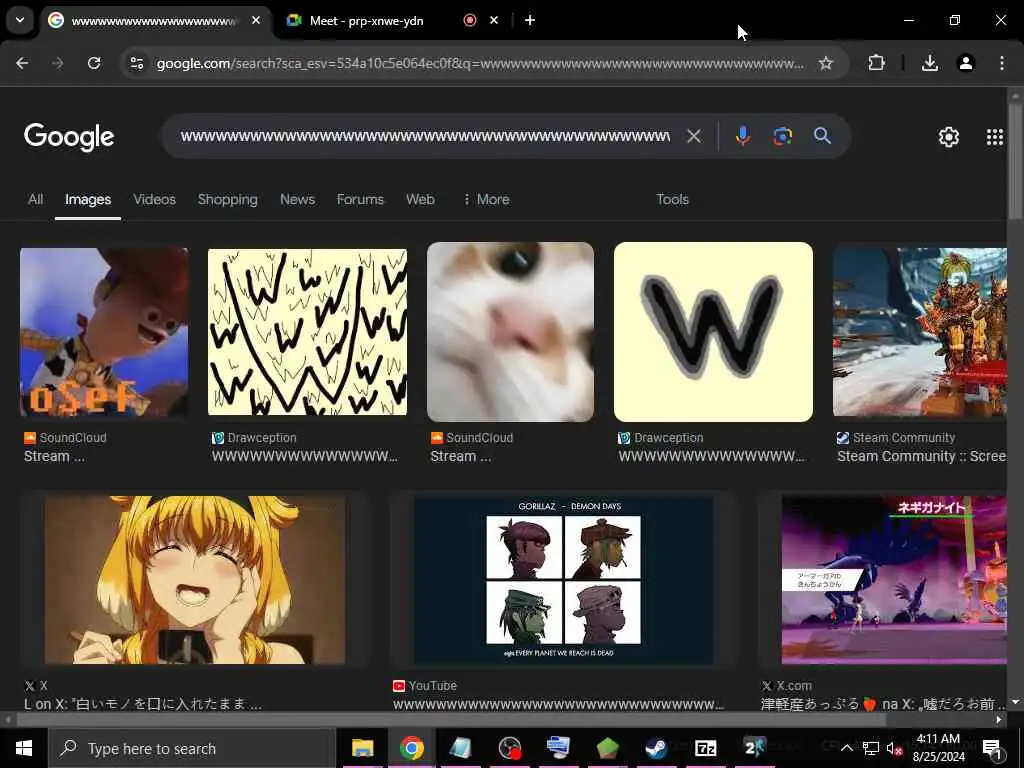
Task: Start voice search with microphone icon
Action: pos(743,136)
